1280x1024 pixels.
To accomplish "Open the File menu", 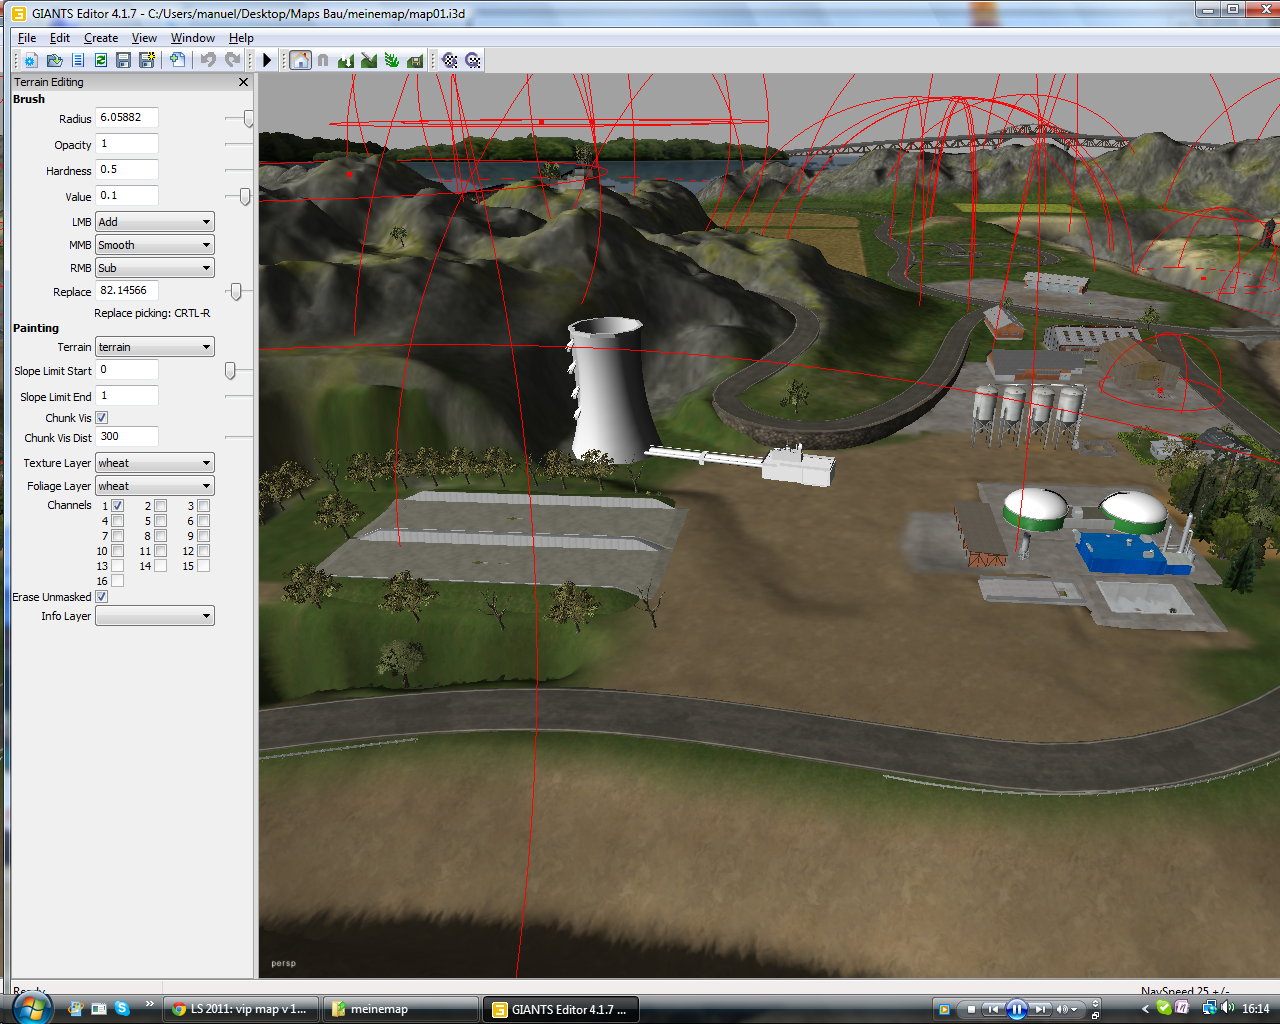I will pyautogui.click(x=27, y=38).
